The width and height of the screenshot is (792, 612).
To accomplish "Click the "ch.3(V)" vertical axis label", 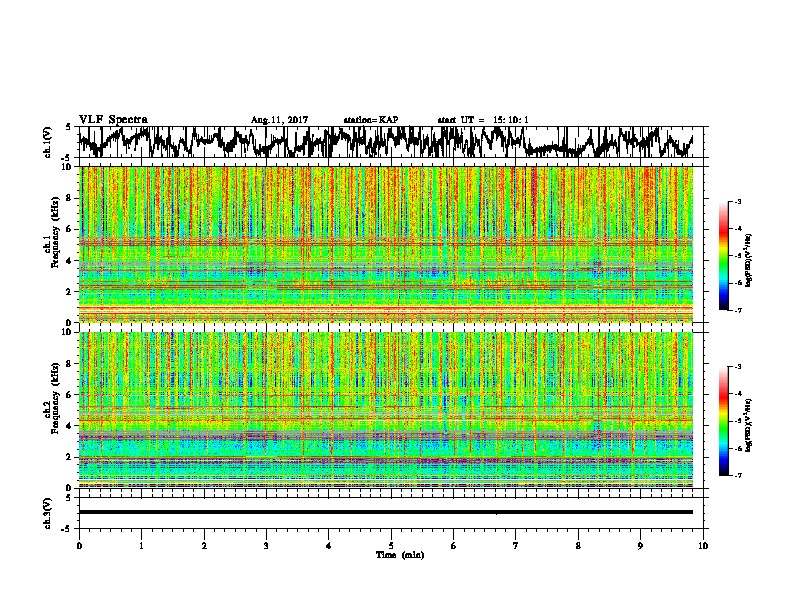I will 48,513.
